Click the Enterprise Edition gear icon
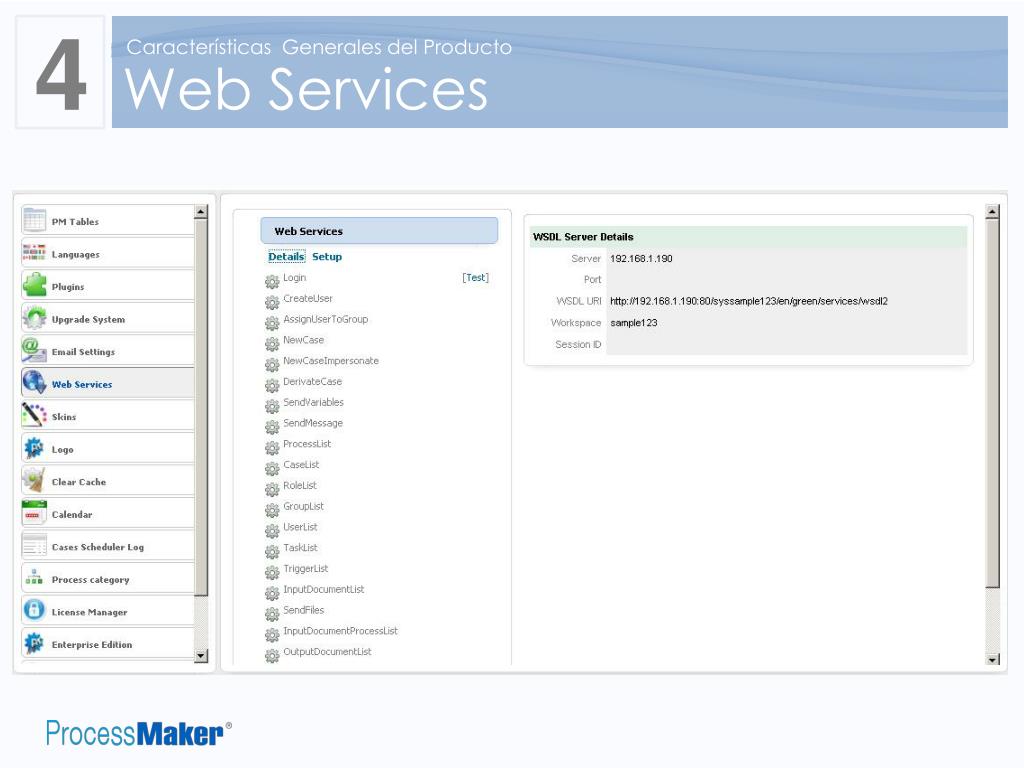 coord(34,643)
